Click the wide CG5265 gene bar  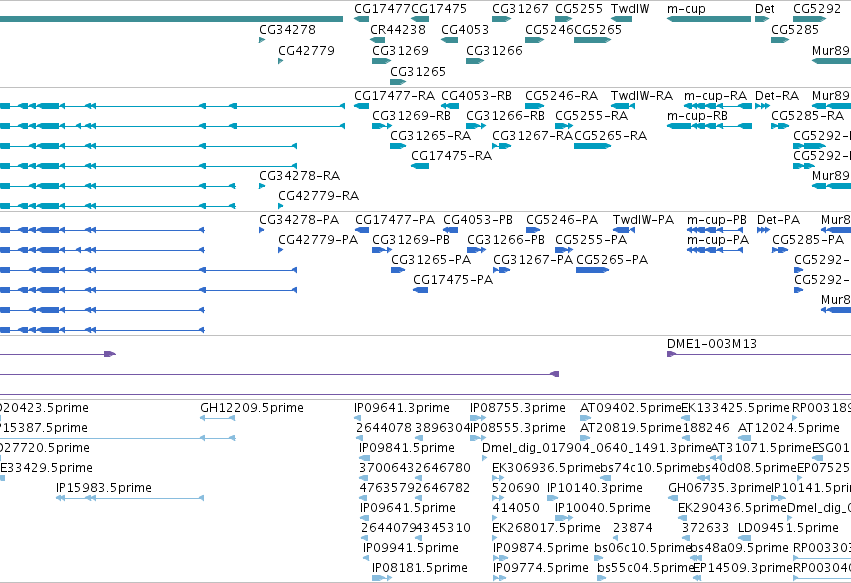tap(593, 40)
